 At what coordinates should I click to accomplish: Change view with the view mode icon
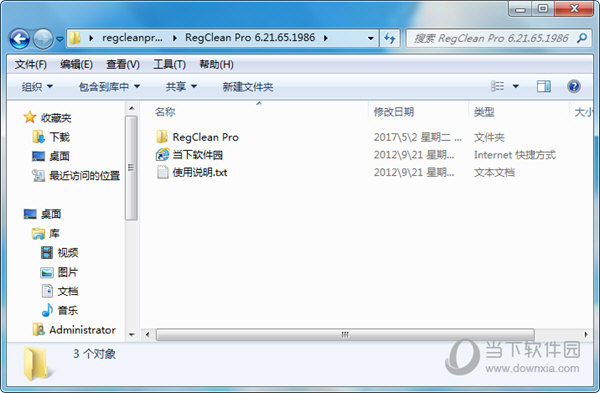coord(497,86)
